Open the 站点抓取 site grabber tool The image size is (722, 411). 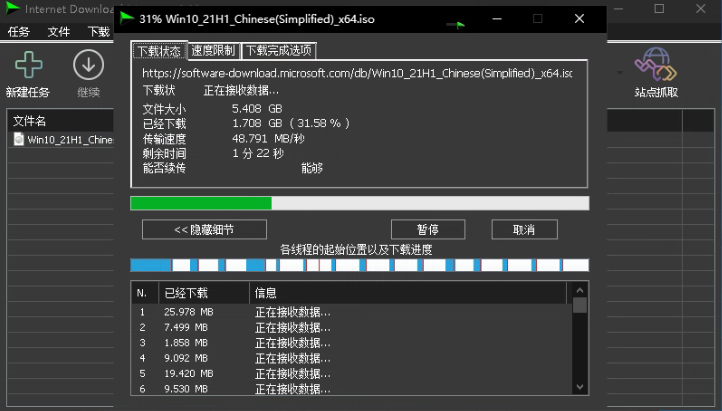point(656,66)
